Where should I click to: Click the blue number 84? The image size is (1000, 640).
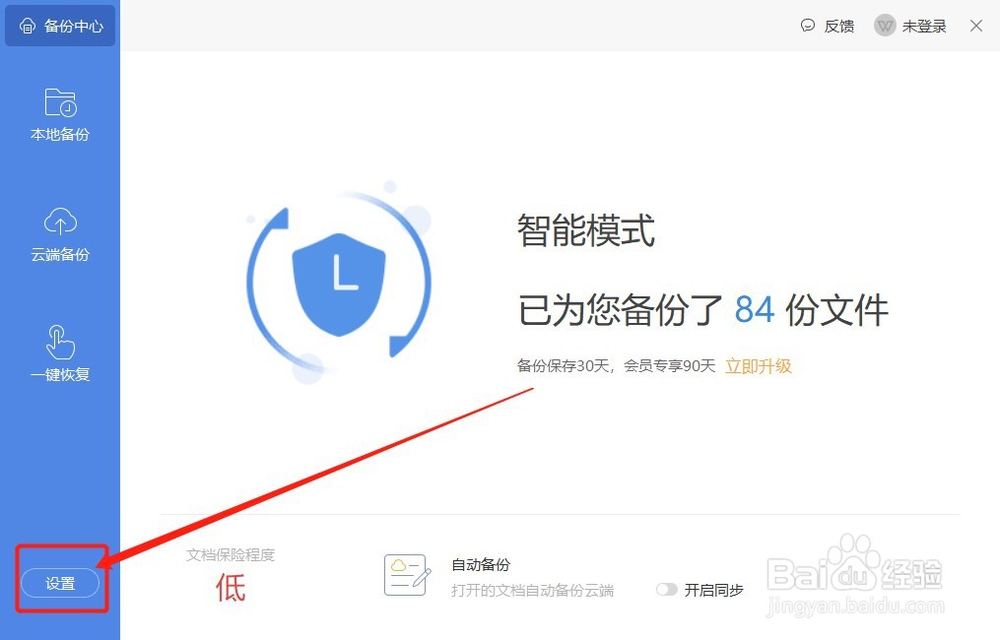point(754,310)
